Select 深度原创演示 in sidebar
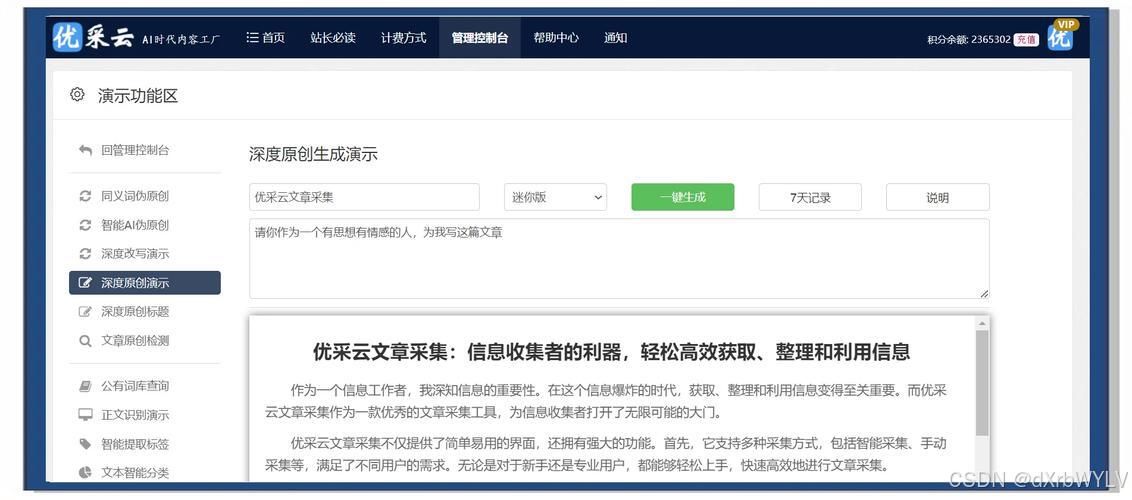This screenshot has width=1132, height=500. (144, 283)
